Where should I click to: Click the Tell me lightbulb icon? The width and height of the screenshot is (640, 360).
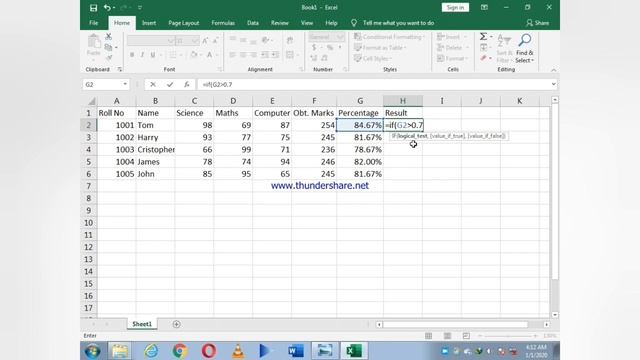pos(354,23)
